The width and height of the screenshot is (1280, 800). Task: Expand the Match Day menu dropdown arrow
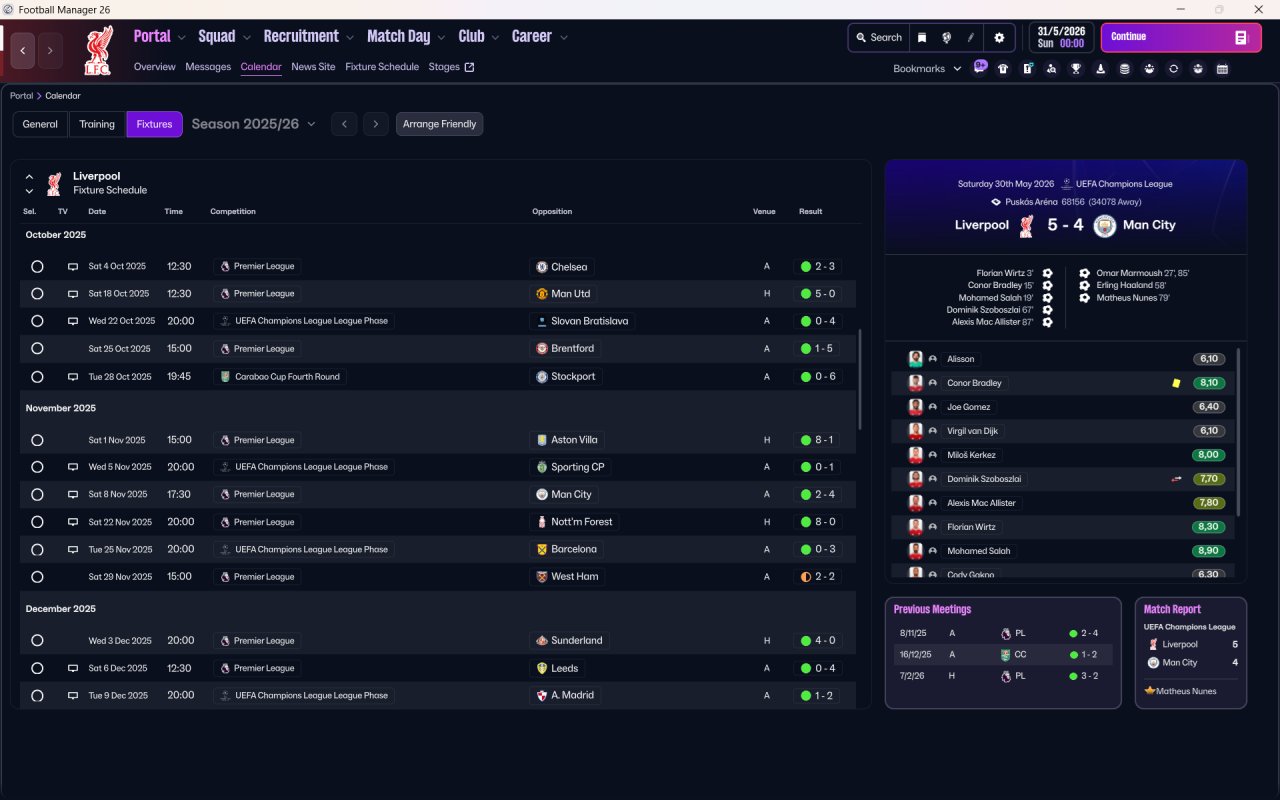click(x=441, y=37)
